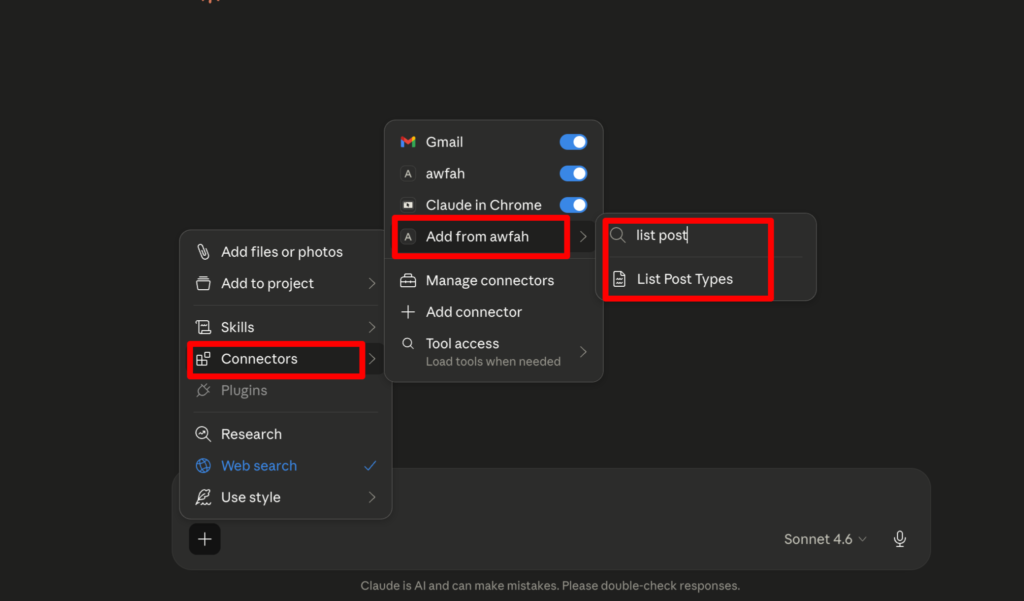Click the Gmail logo icon
Screen dimensions: 1024x601
pos(408,142)
